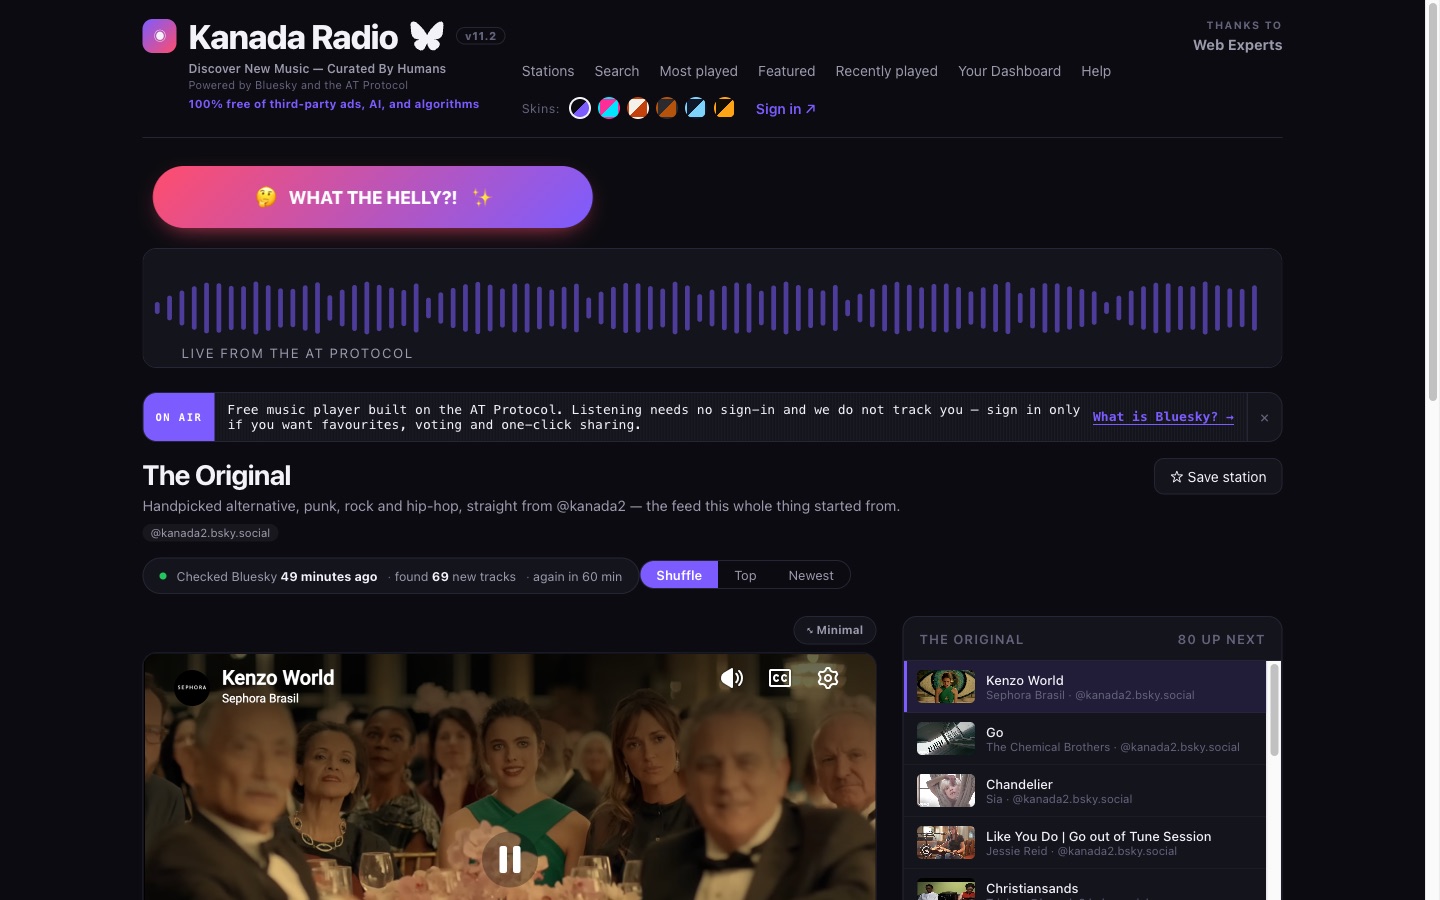Click the @kanada2.bsky.social handle tag

coord(210,533)
